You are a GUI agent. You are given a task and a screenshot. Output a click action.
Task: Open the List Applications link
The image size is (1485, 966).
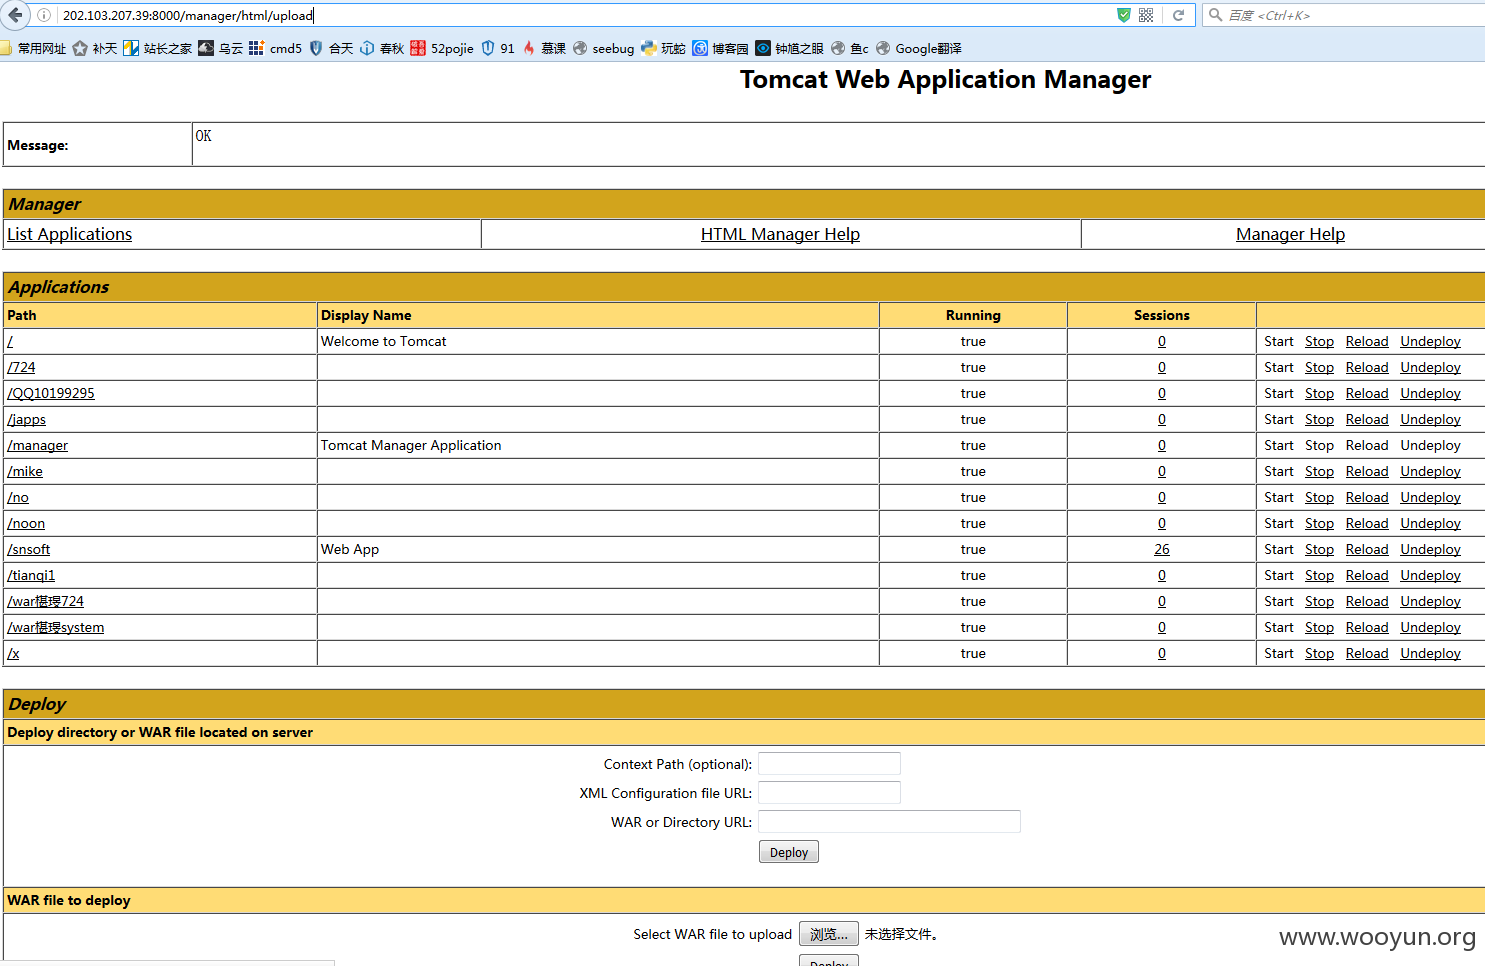click(69, 234)
